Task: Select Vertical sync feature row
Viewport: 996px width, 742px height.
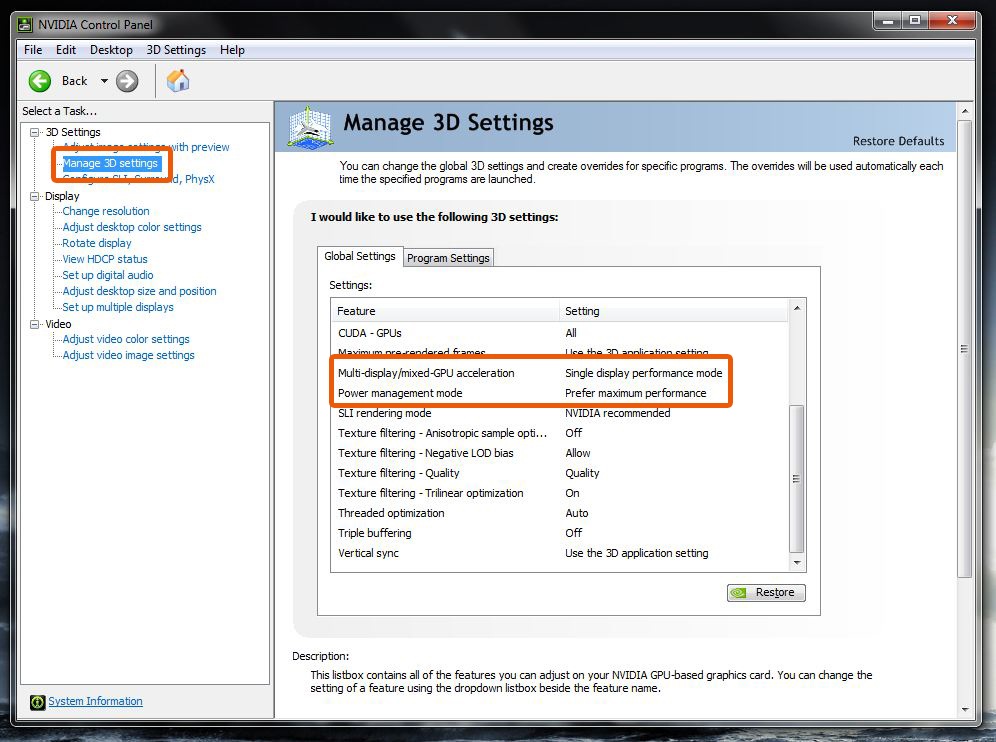Action: pos(560,553)
